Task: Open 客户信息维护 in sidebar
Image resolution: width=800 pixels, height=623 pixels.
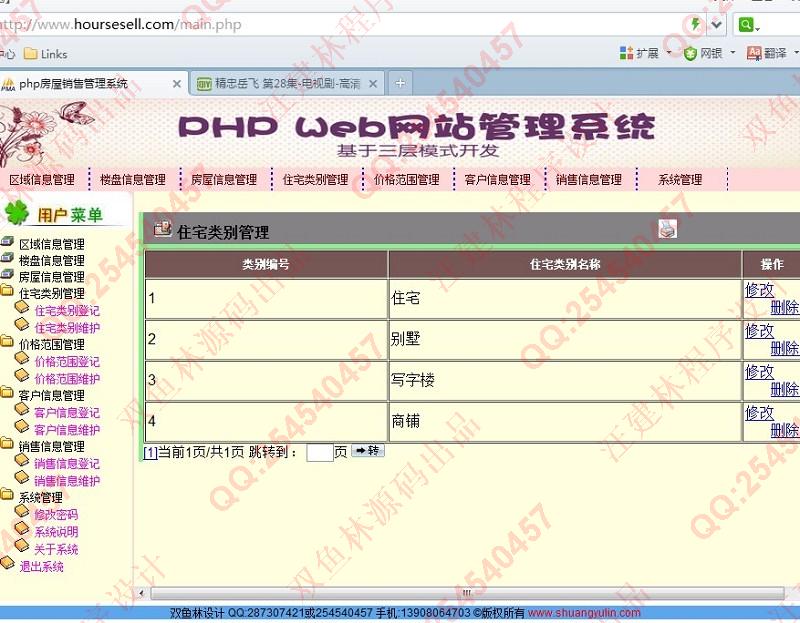Action: [67, 430]
